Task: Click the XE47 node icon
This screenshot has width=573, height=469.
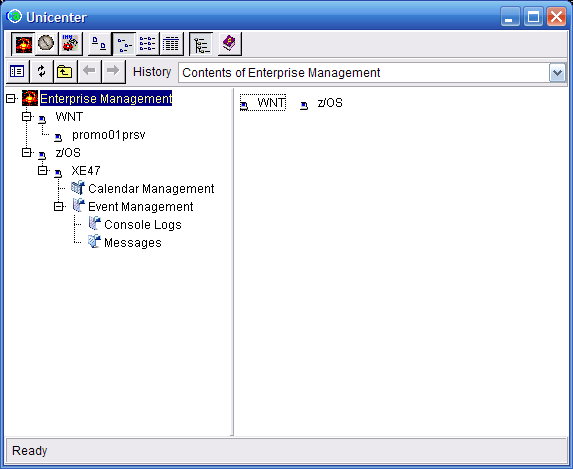Action: click(58, 173)
